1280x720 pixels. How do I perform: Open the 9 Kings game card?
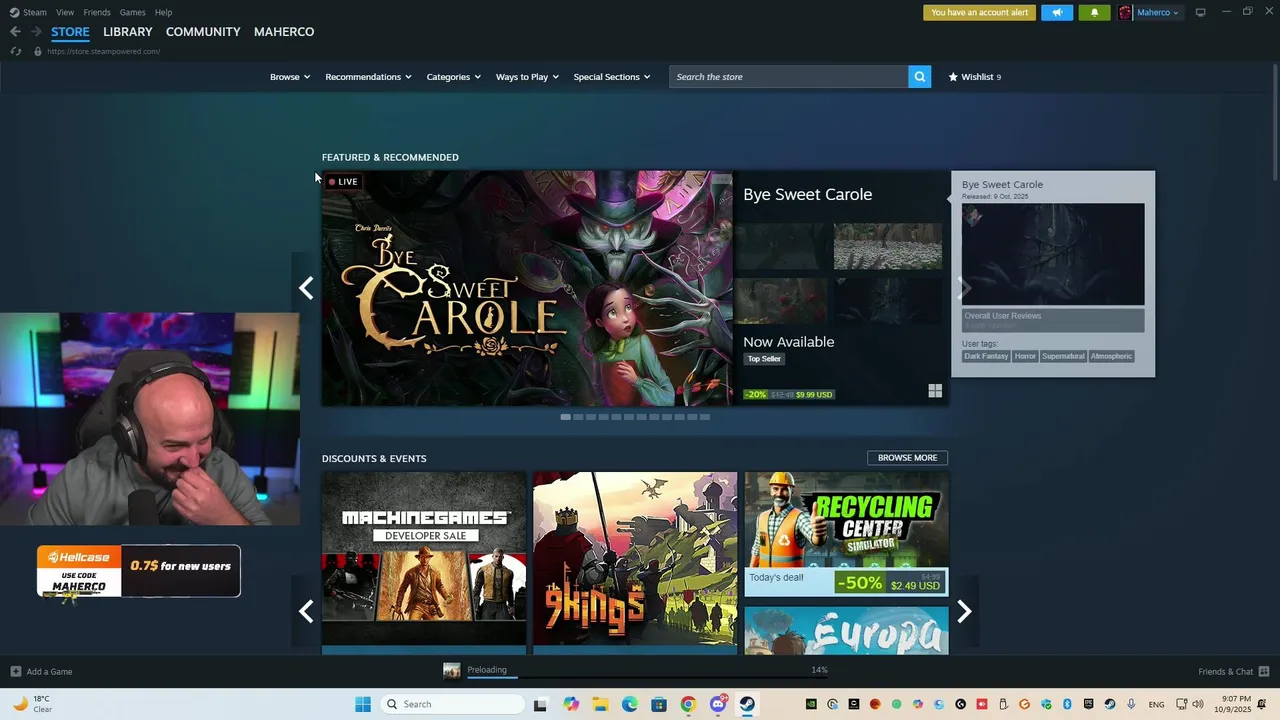click(635, 563)
